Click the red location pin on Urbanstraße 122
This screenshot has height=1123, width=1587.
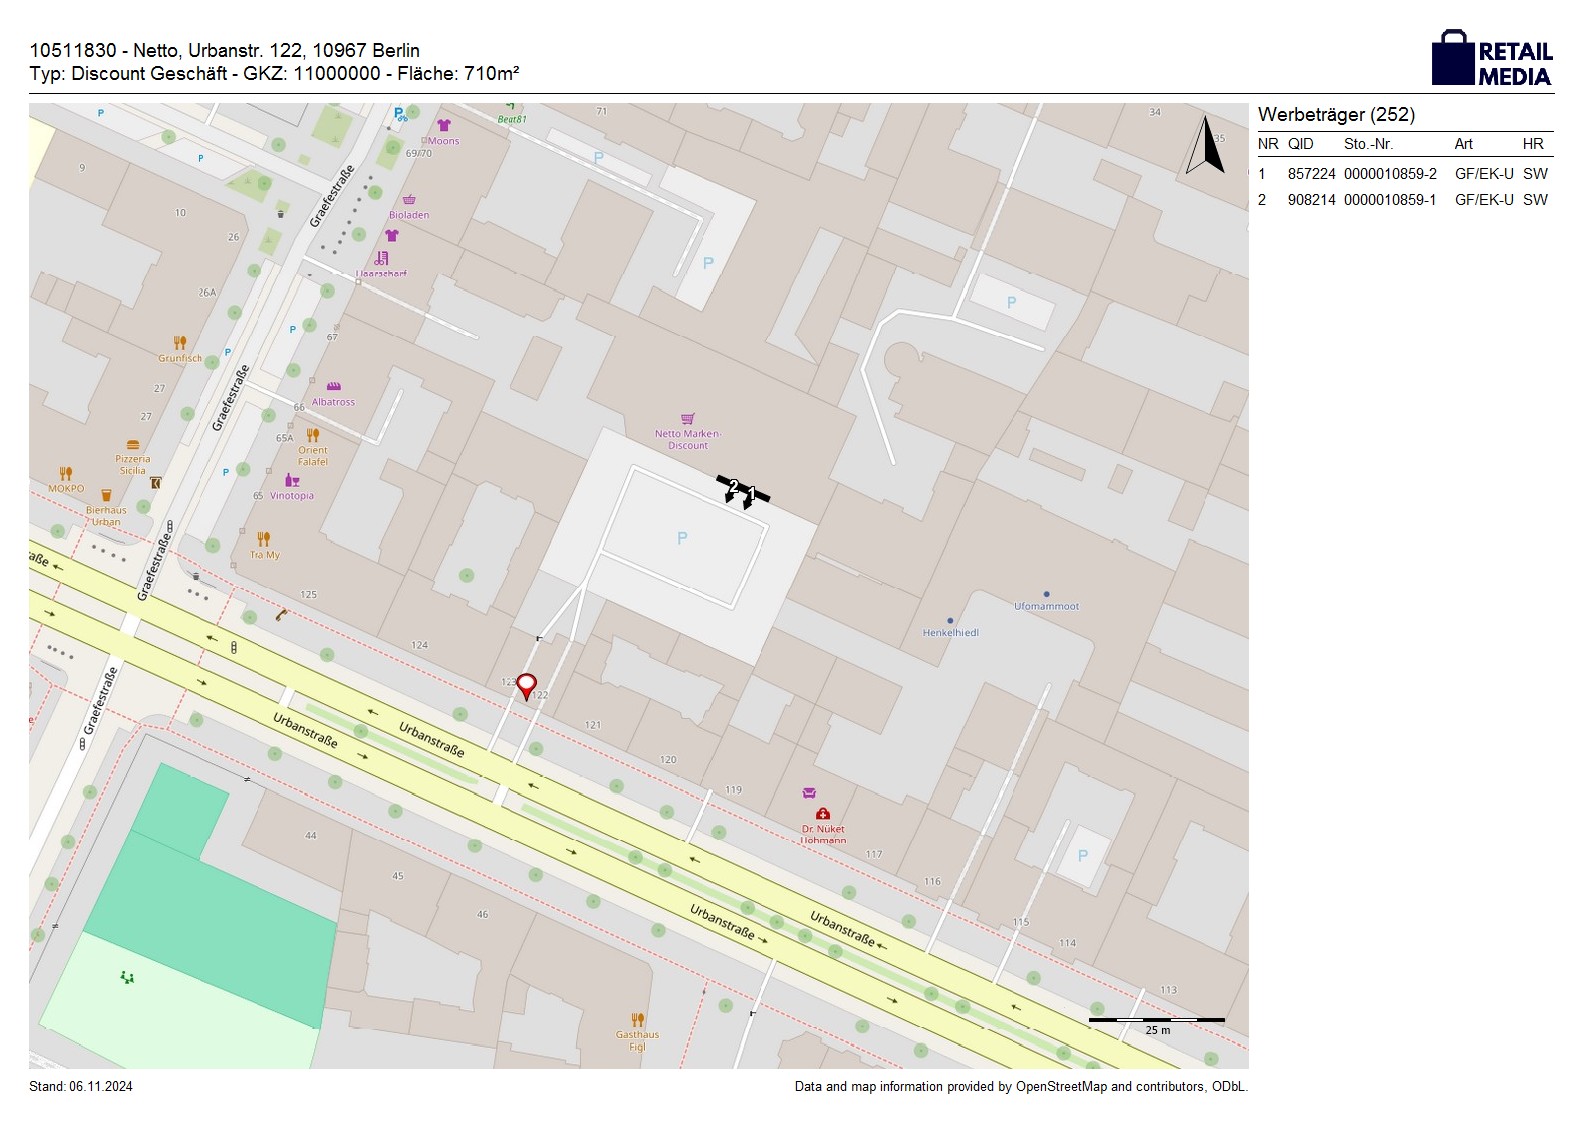tap(526, 685)
